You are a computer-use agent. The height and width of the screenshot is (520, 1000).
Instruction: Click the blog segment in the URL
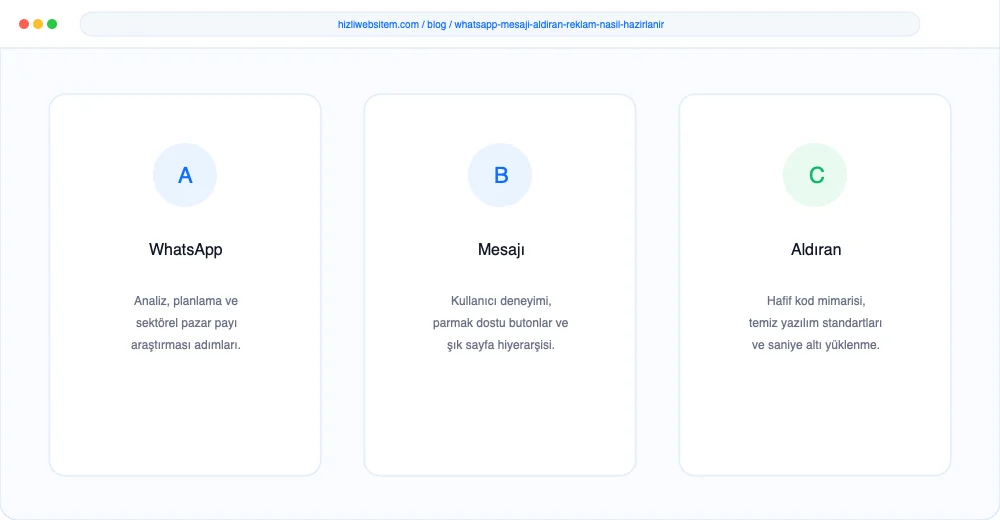coord(436,24)
